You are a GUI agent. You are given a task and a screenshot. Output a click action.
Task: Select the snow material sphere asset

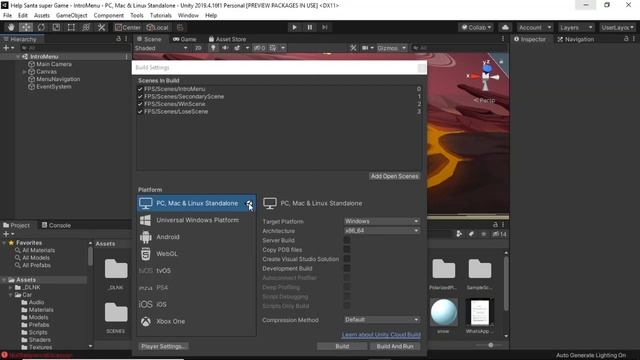(444, 312)
